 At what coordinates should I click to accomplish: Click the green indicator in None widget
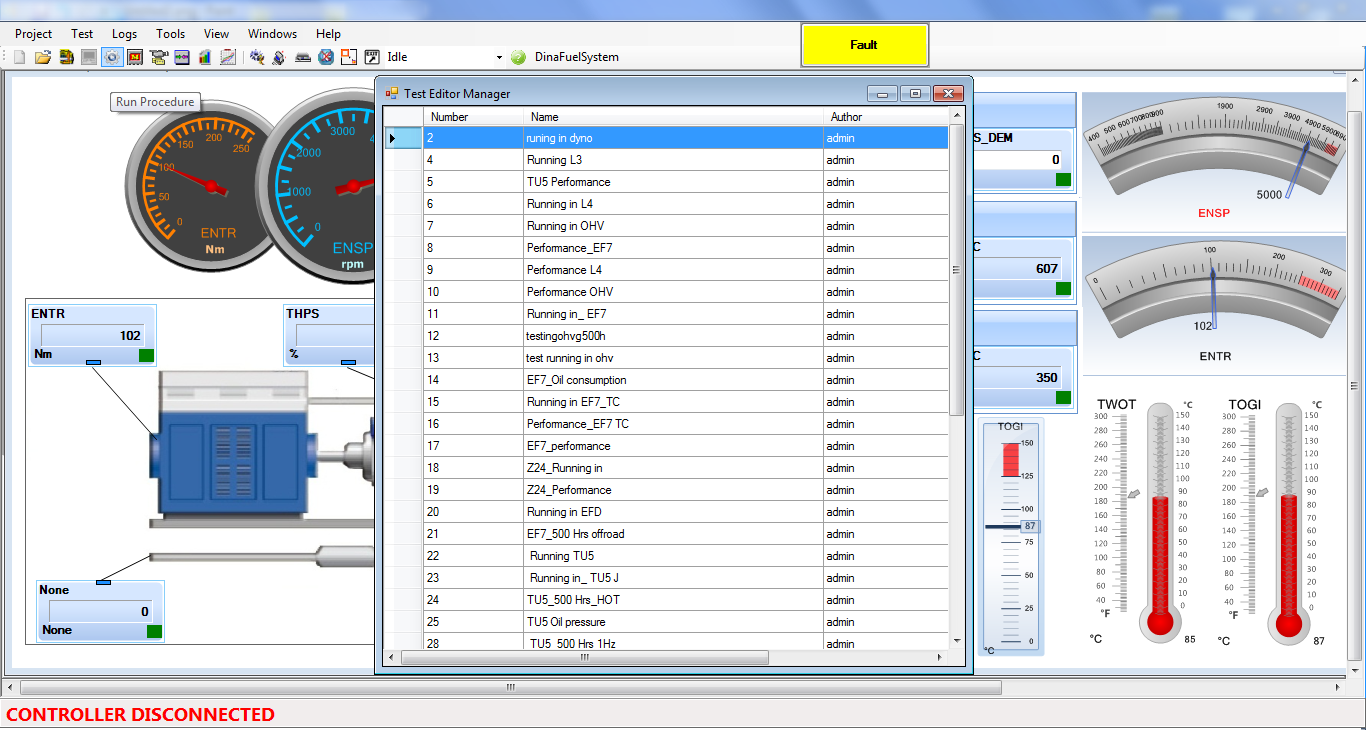click(x=154, y=631)
